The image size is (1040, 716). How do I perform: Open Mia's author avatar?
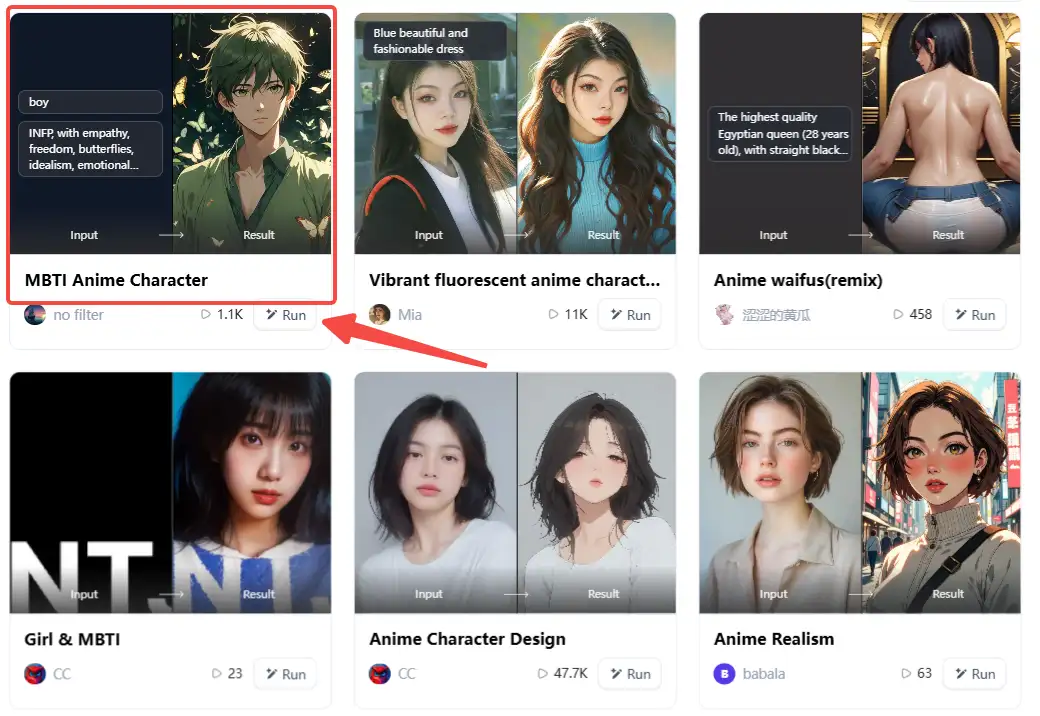379,314
